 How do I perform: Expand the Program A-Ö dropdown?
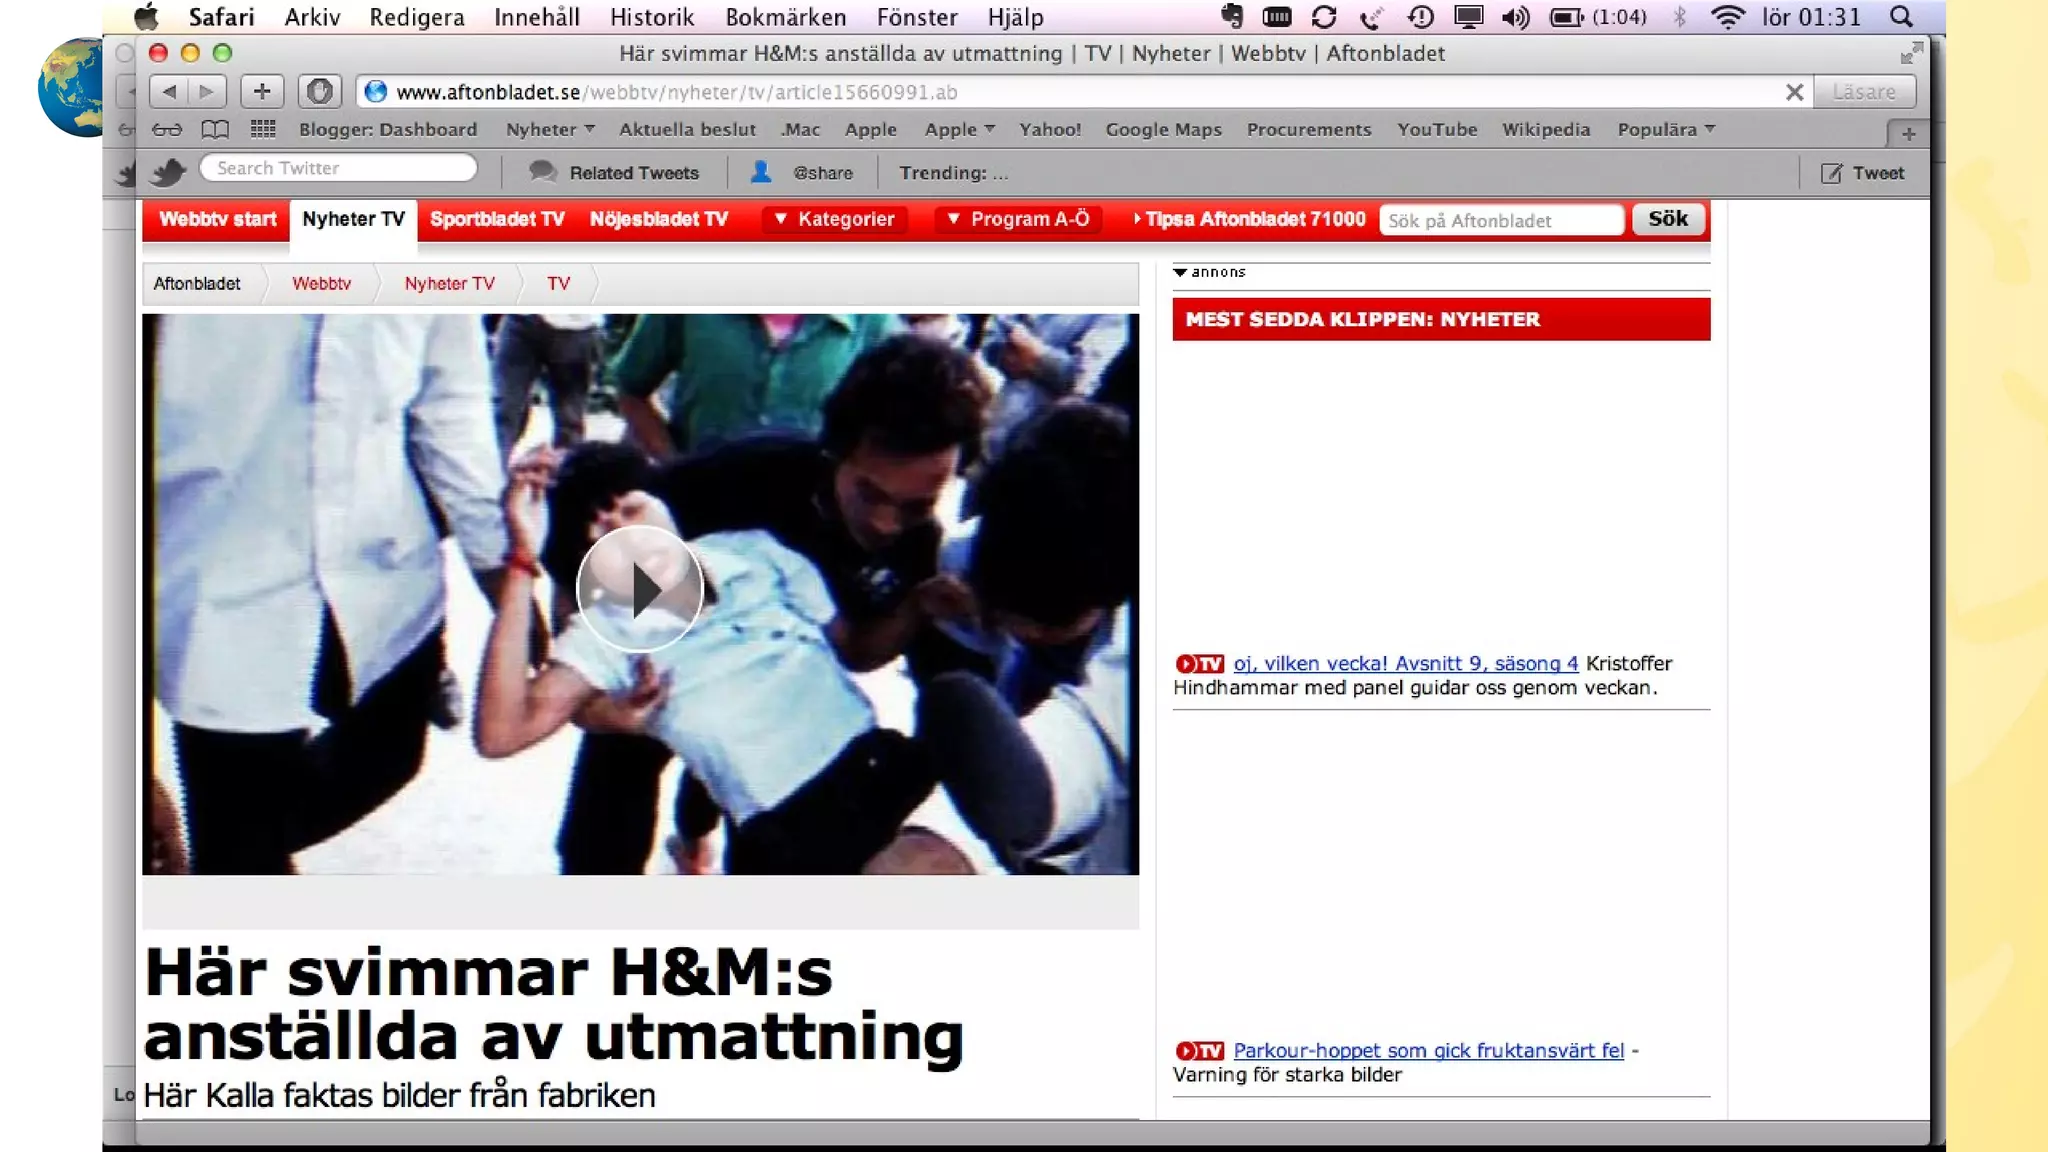coord(1018,219)
